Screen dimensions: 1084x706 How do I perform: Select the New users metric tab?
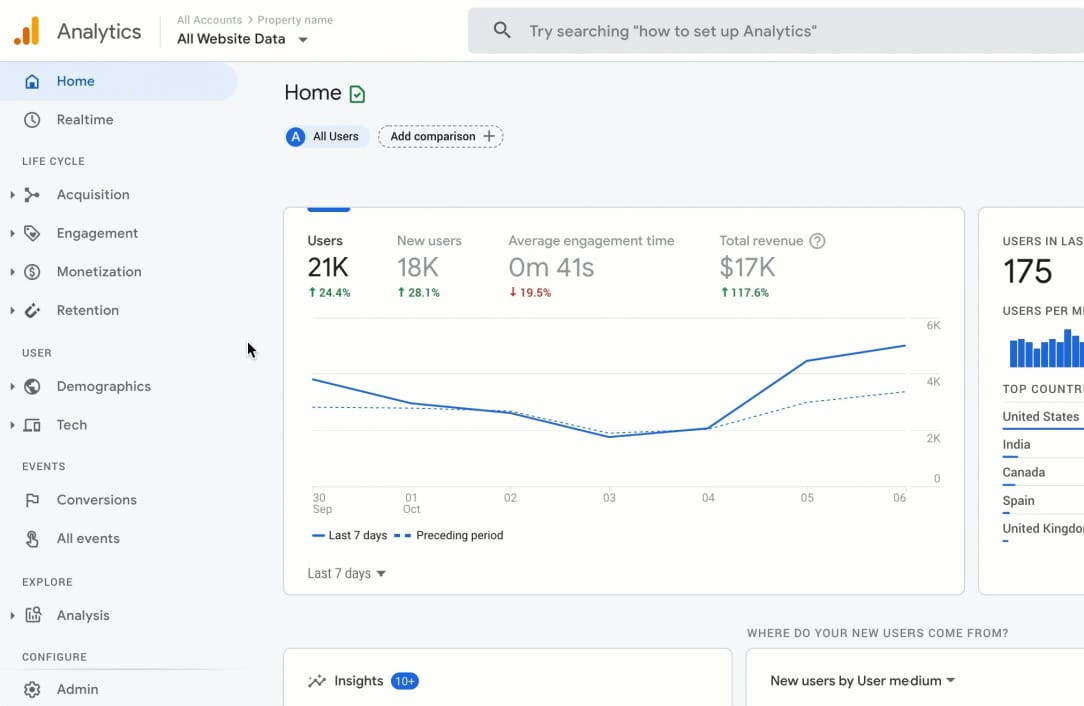[429, 266]
